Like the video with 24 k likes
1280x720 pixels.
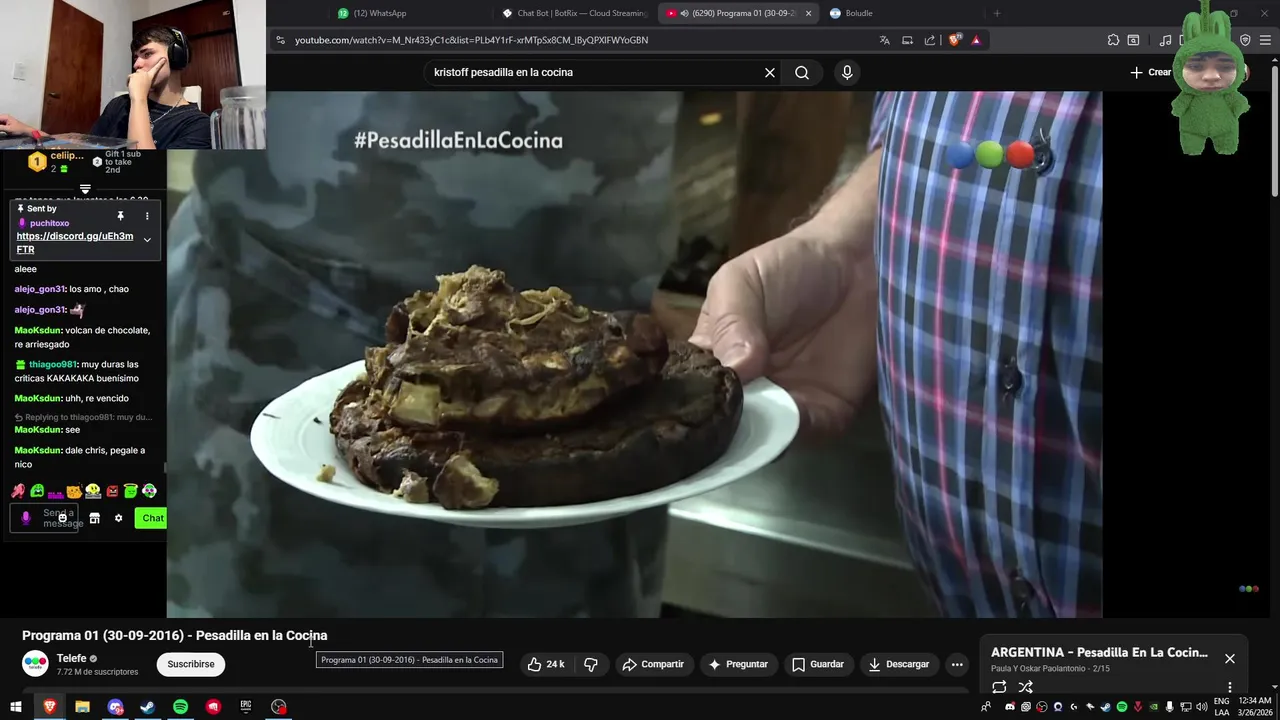pyautogui.click(x=546, y=664)
